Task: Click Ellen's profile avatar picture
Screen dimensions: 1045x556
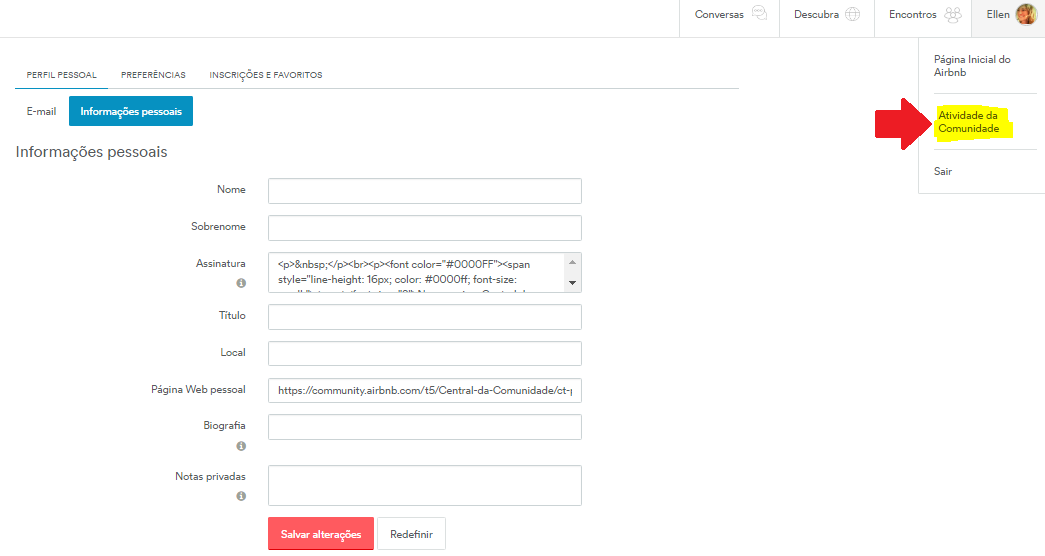Action: 1026,14
